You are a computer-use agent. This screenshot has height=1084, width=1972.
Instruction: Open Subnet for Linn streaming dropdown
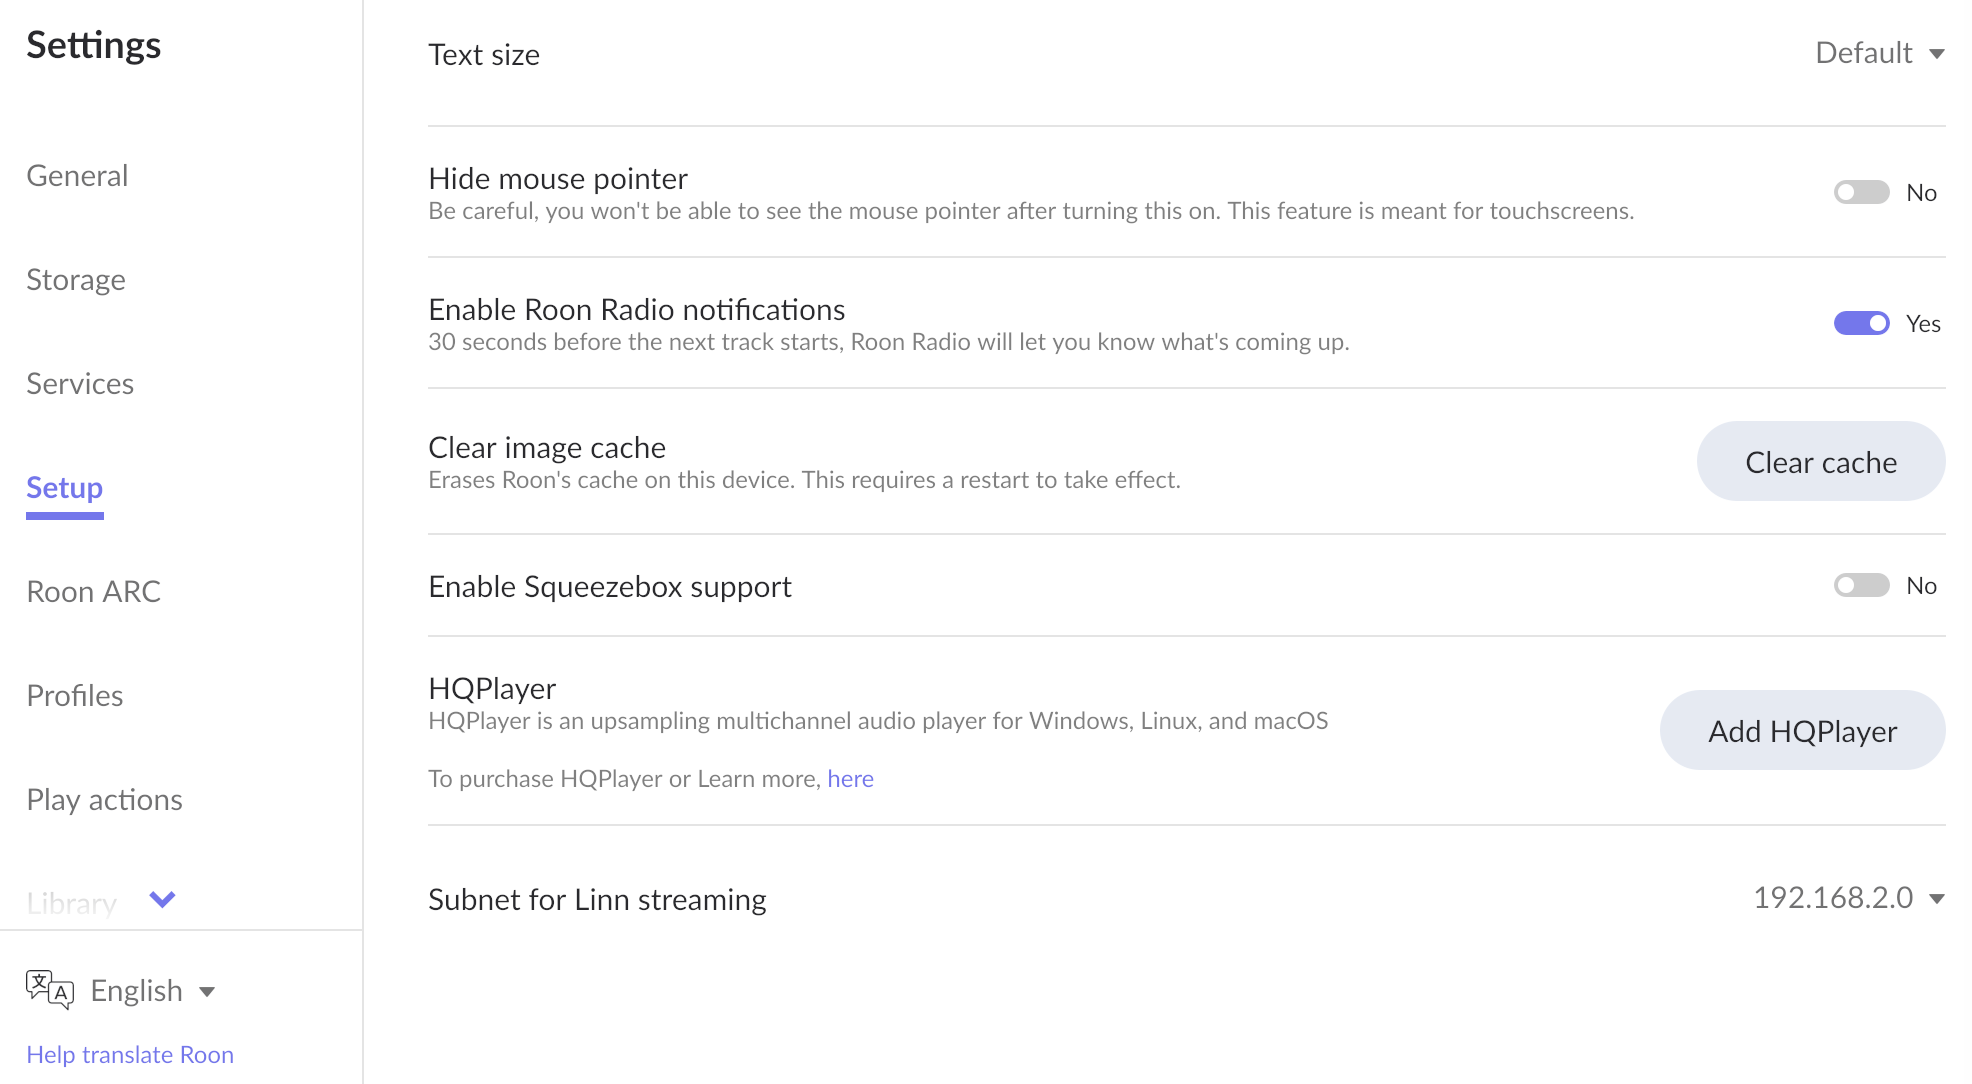pyautogui.click(x=1848, y=898)
